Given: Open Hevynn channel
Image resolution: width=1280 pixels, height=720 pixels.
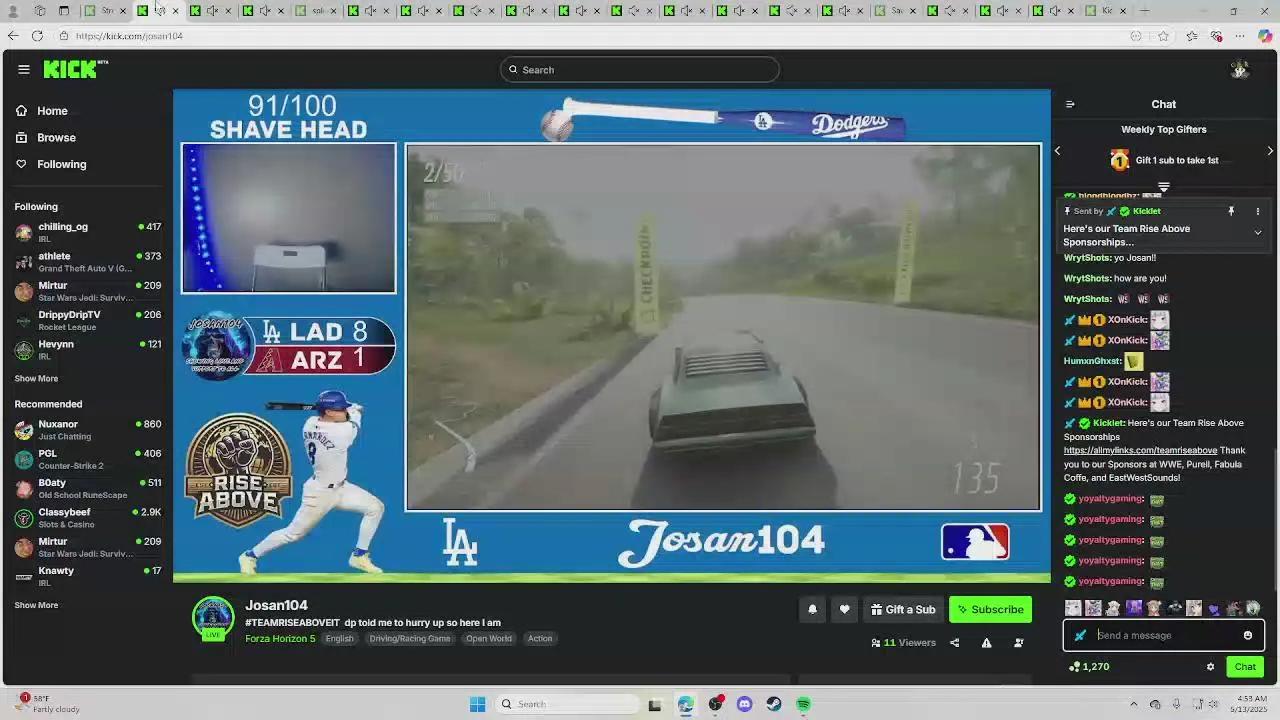Looking at the screenshot, I should pyautogui.click(x=88, y=349).
